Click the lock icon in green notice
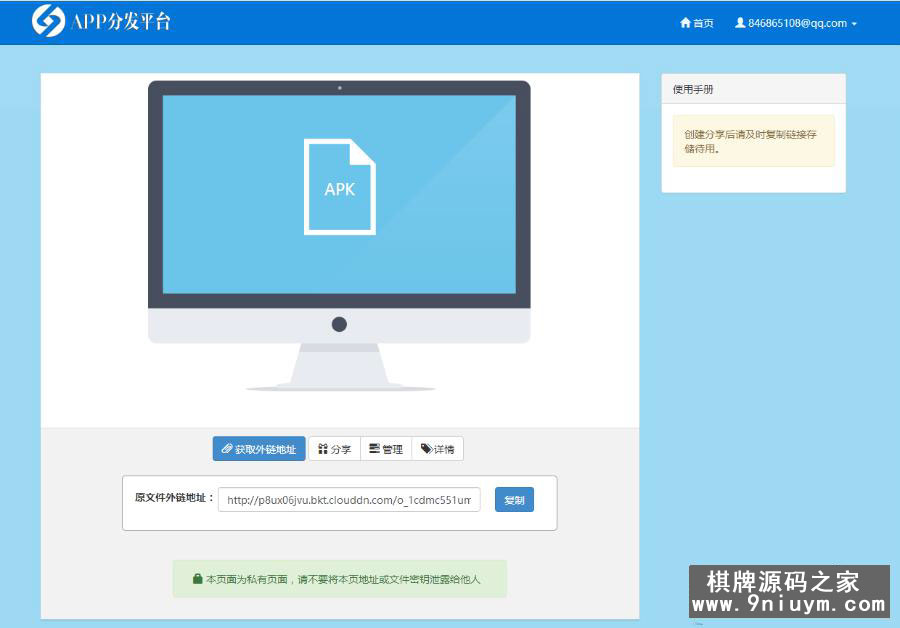Image resolution: width=900 pixels, height=628 pixels. (197, 579)
